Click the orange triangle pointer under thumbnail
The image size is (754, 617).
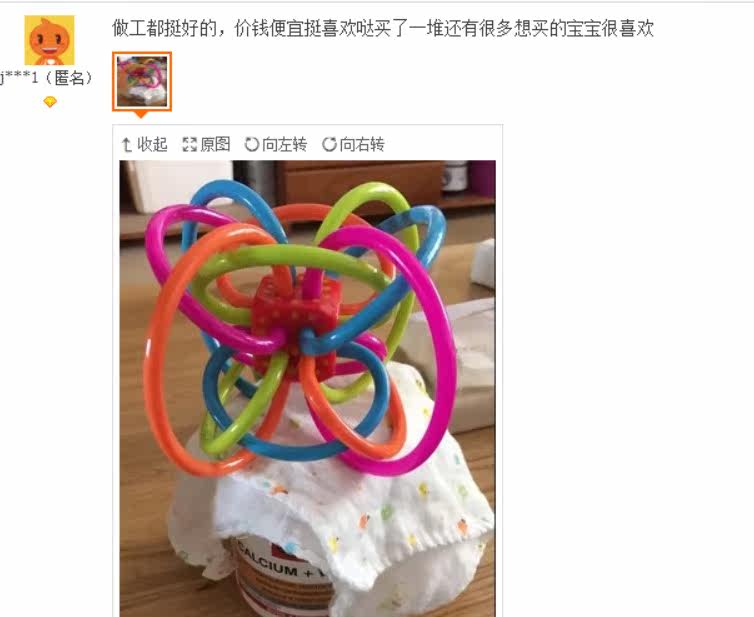[141, 114]
